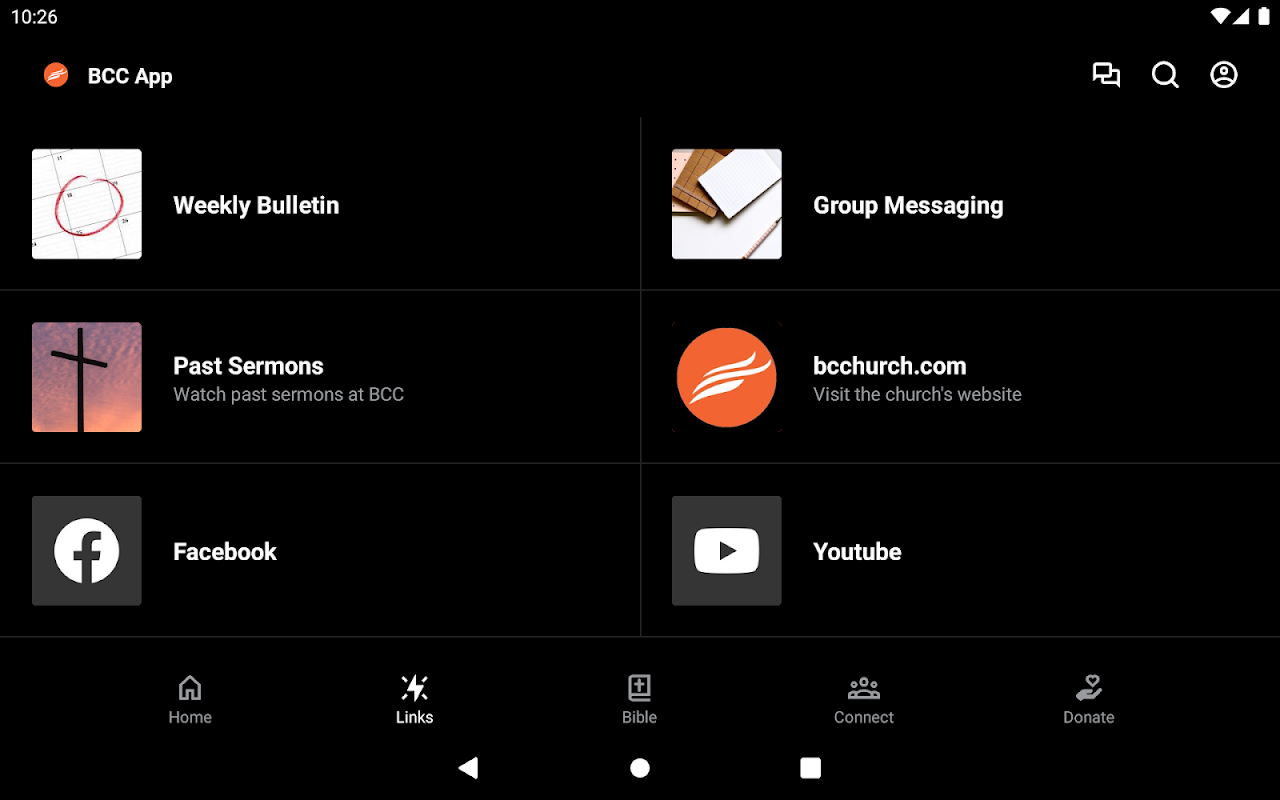Go to the Connect tab
Image resolution: width=1280 pixels, height=800 pixels.
(x=864, y=700)
